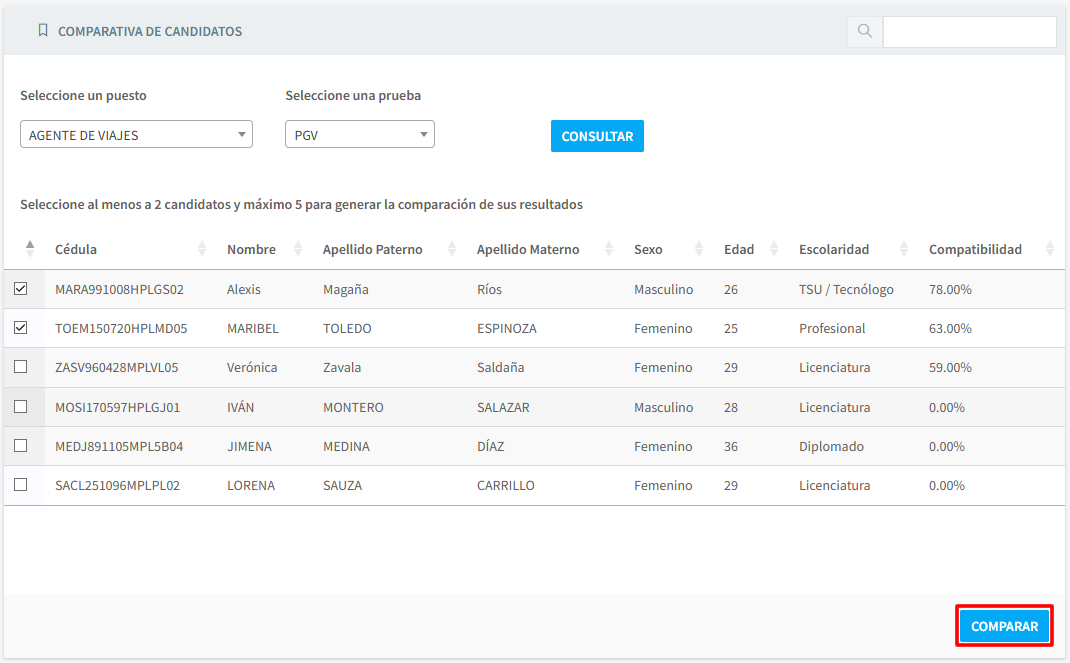Image resolution: width=1070 pixels, height=663 pixels.
Task: Check the box for IVÁN MONTERO
Action: coord(20,407)
